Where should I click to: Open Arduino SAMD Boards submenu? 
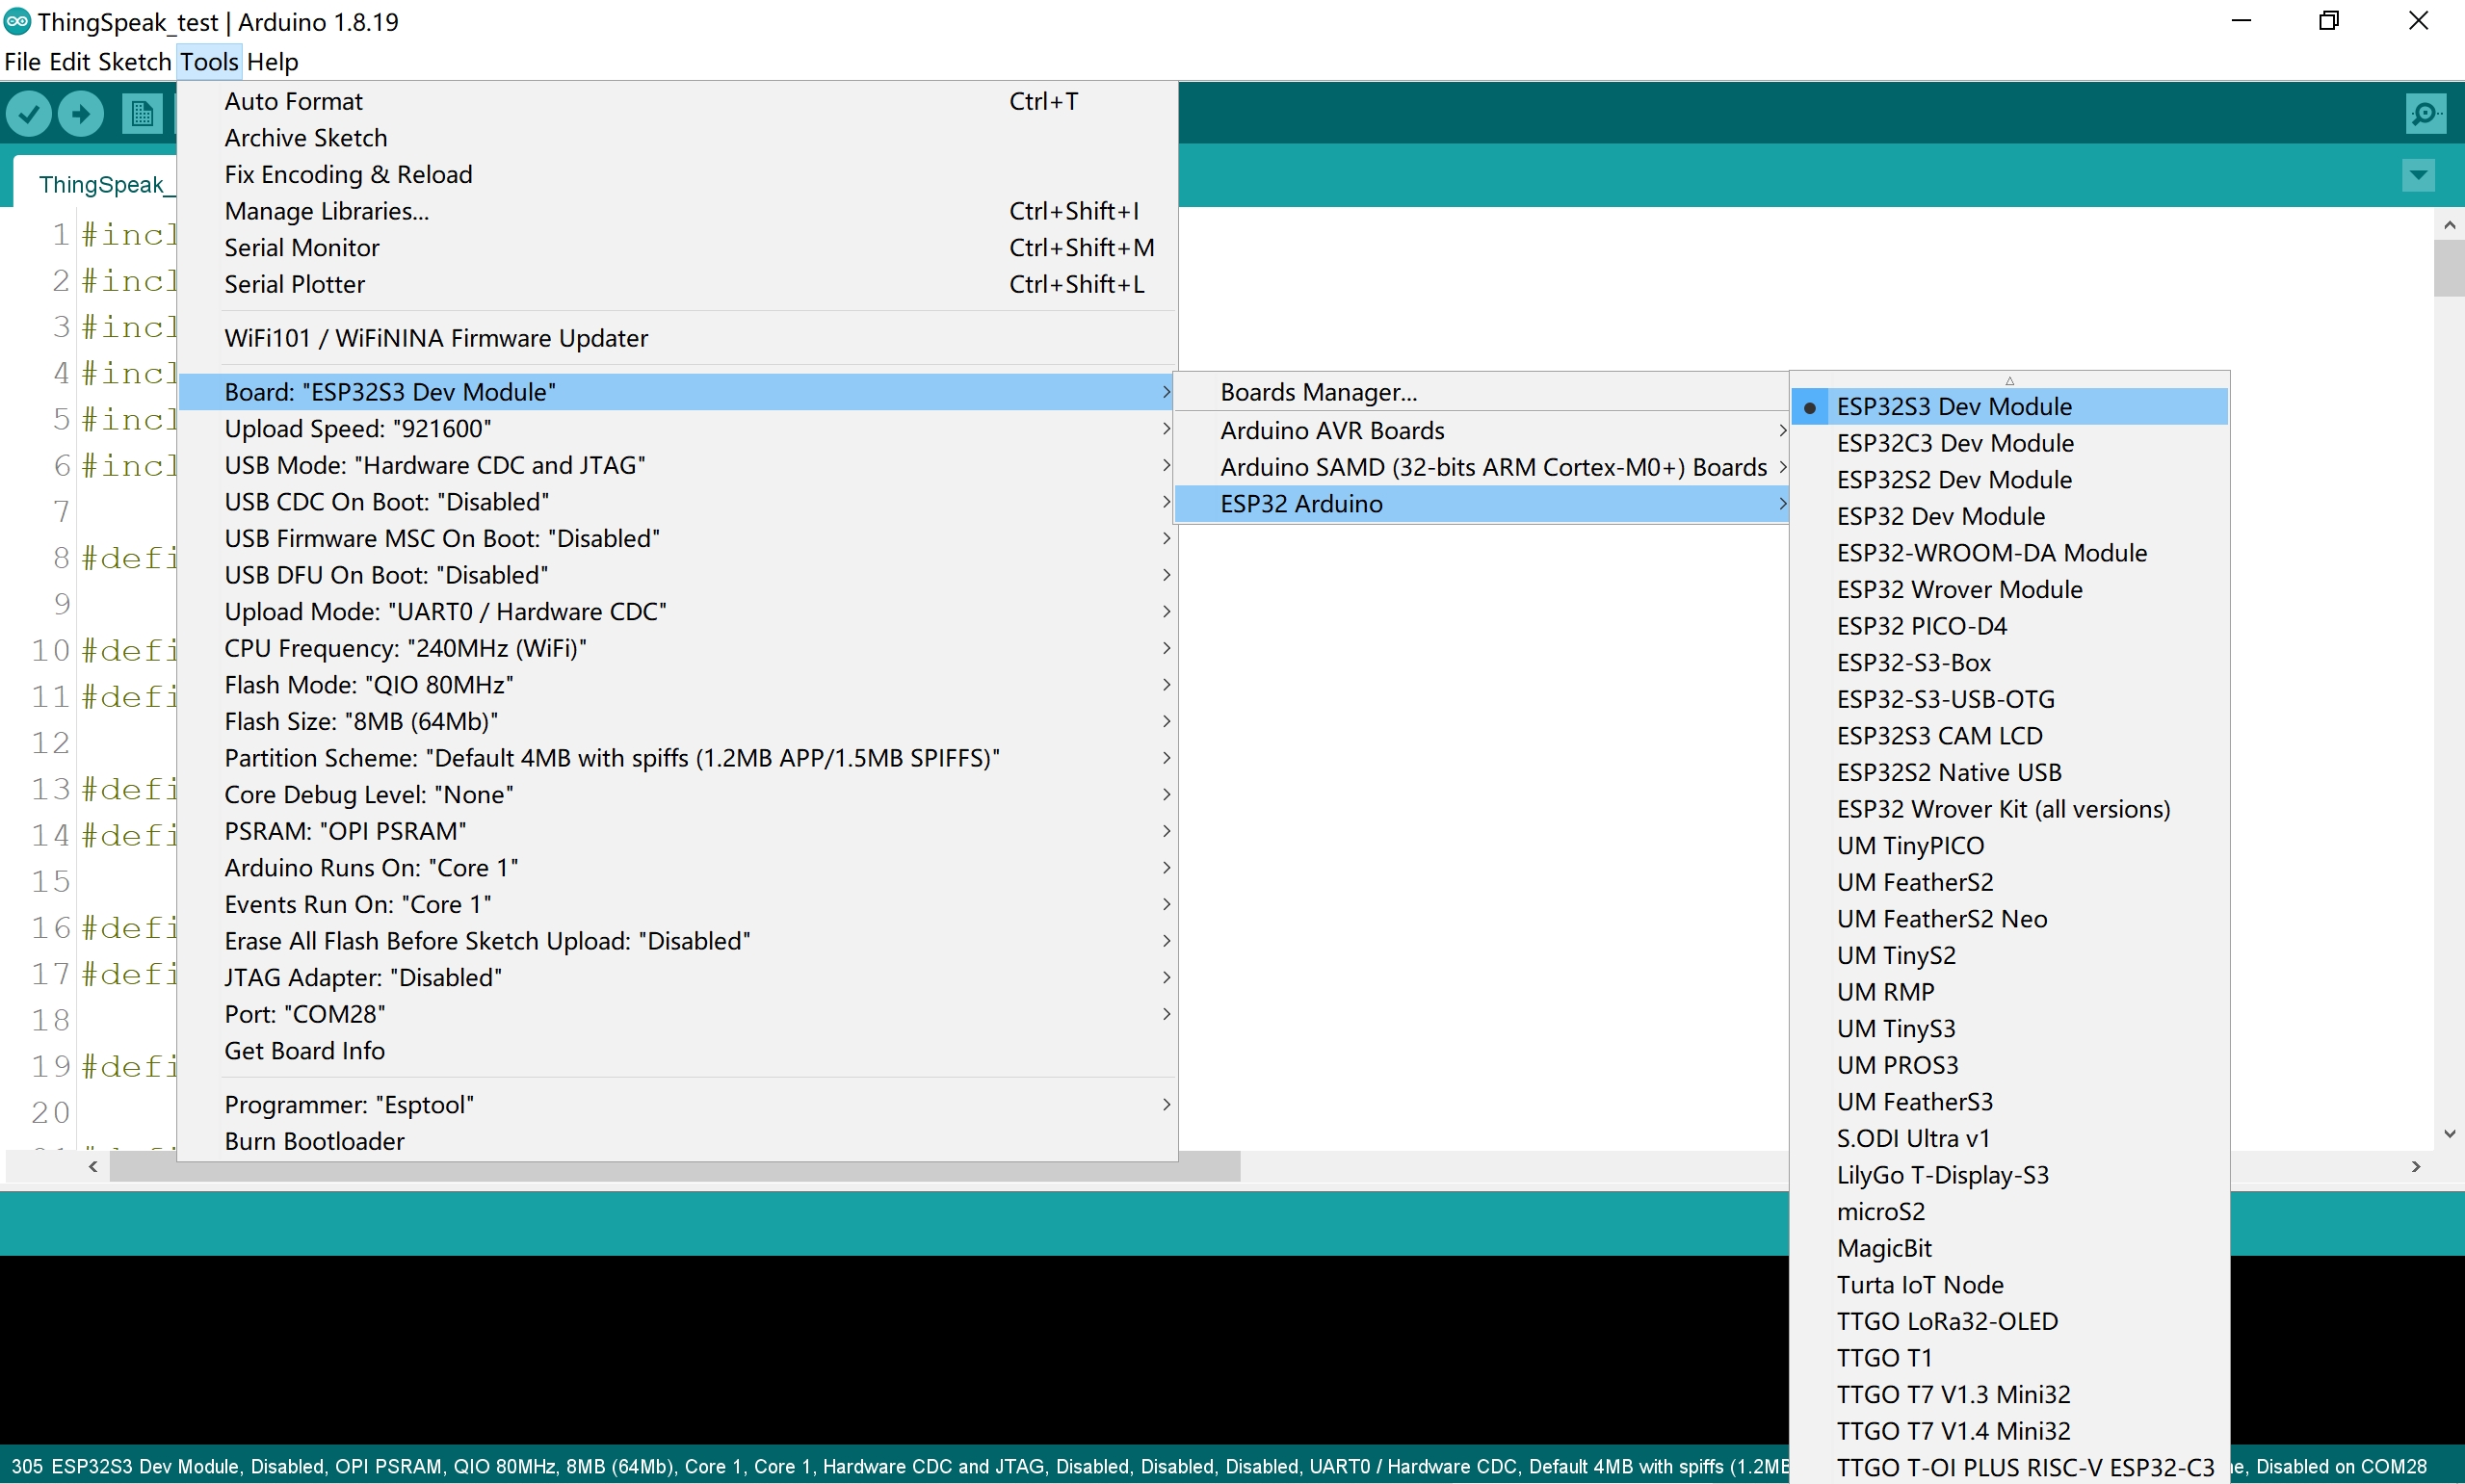pos(1480,467)
